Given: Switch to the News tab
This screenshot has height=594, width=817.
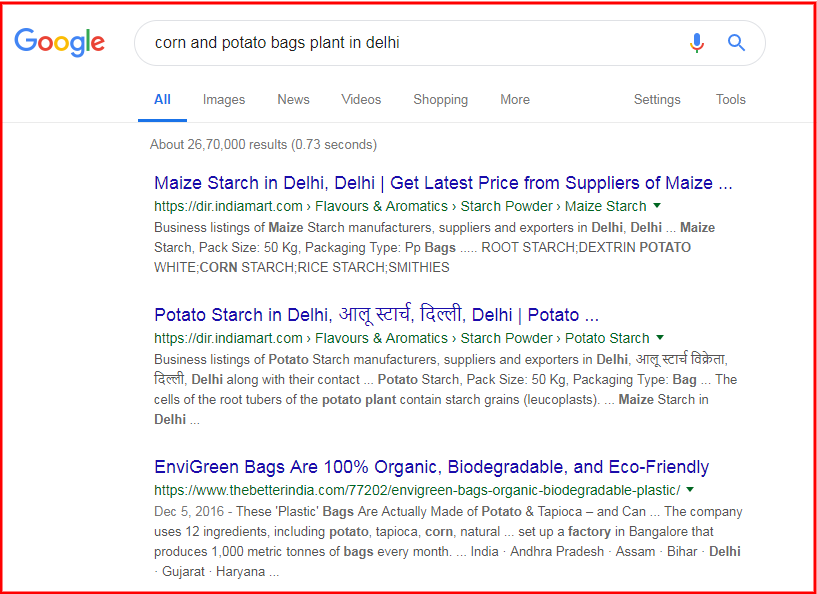Looking at the screenshot, I should coord(293,99).
